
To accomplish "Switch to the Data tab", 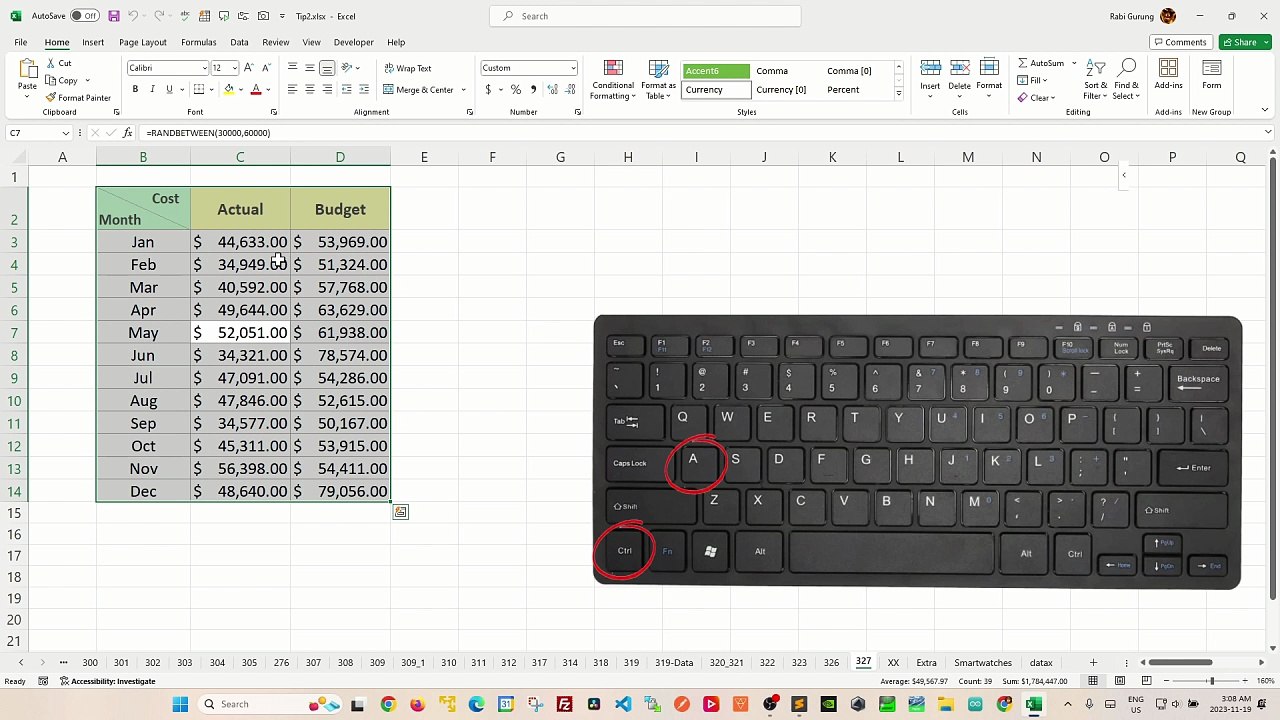I will (239, 42).
